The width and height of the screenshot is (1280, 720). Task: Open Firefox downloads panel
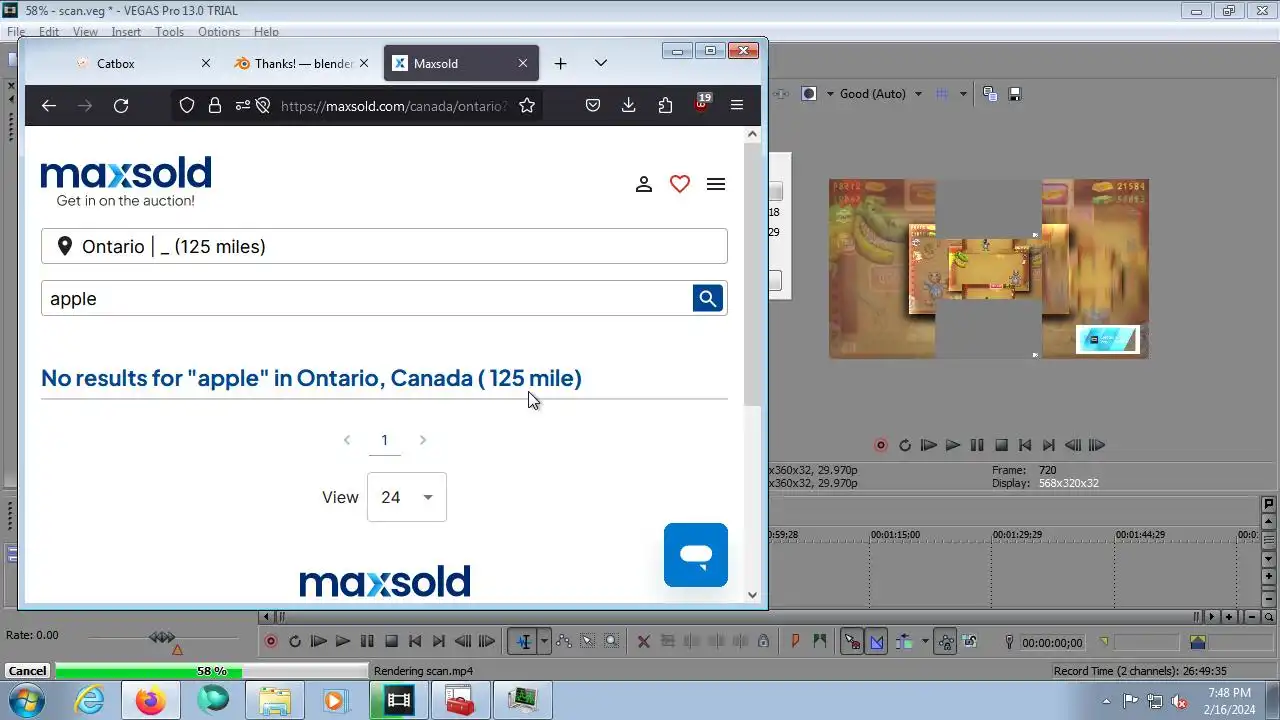[x=629, y=105]
